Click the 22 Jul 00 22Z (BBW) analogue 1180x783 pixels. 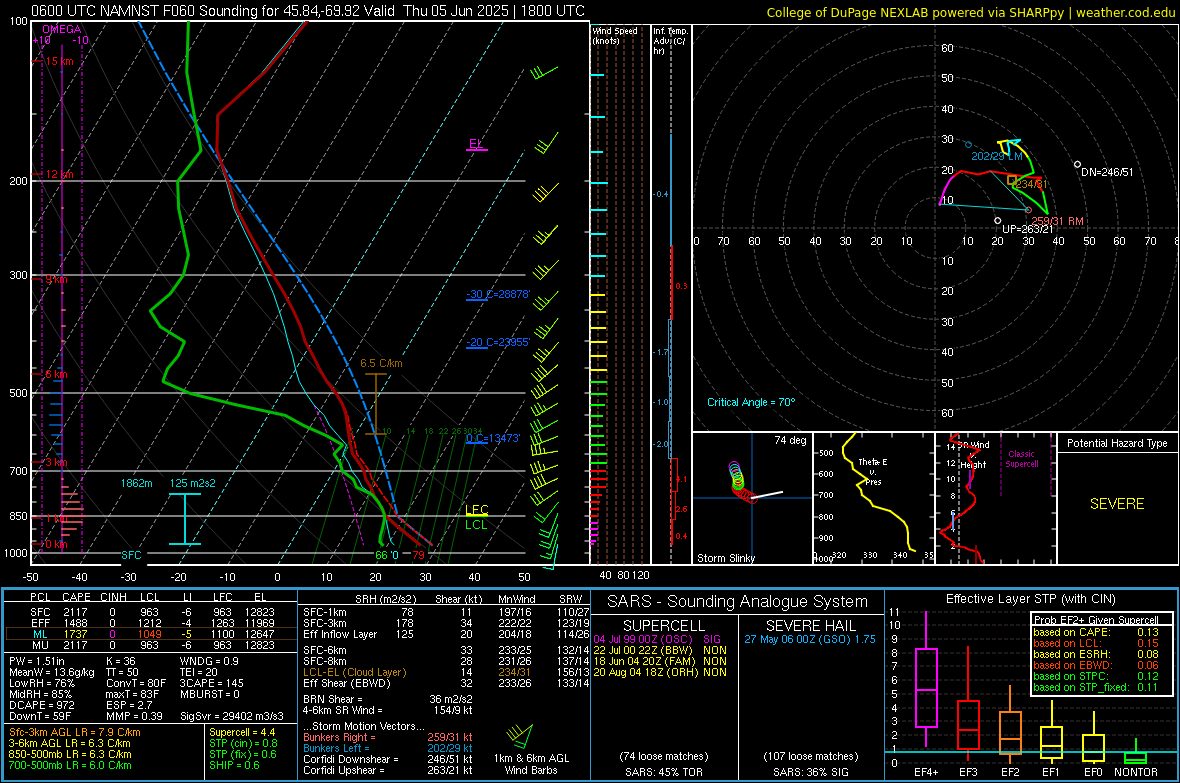[660, 650]
